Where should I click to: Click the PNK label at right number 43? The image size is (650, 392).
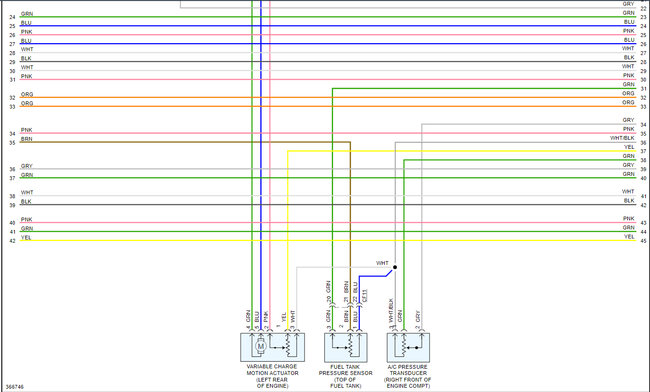[628, 219]
